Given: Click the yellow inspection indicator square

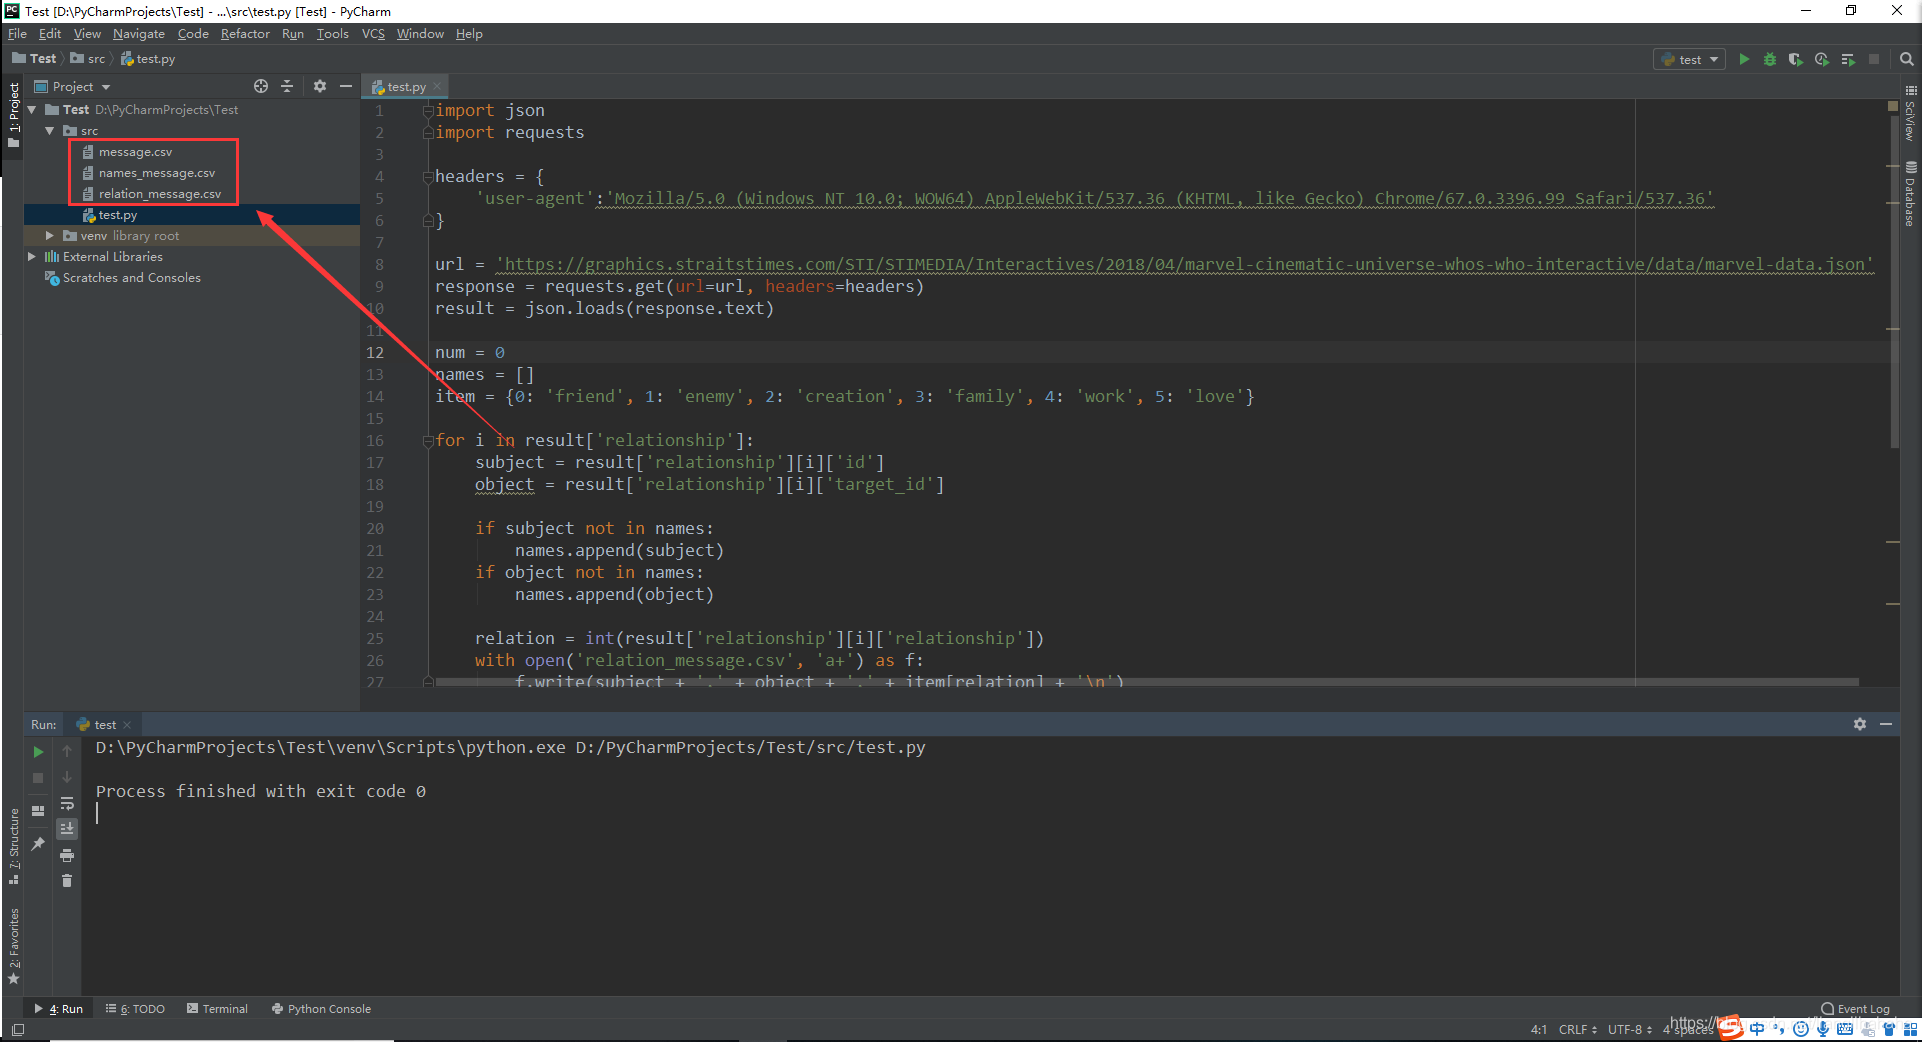Looking at the screenshot, I should tap(1893, 105).
